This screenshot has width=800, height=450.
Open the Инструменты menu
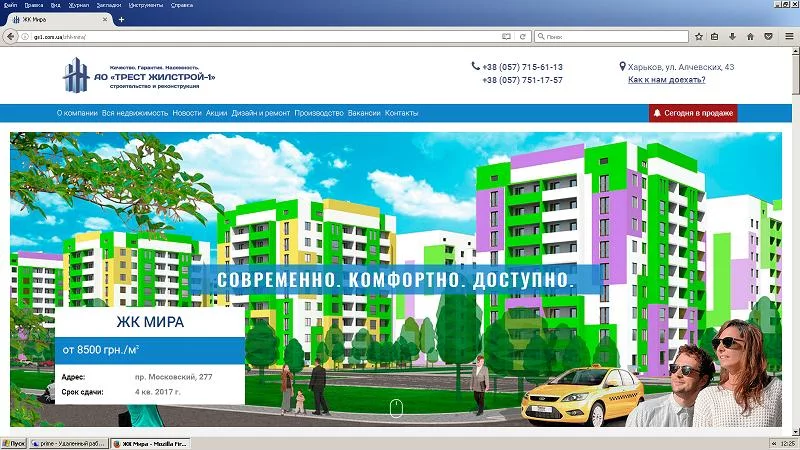(x=146, y=5)
